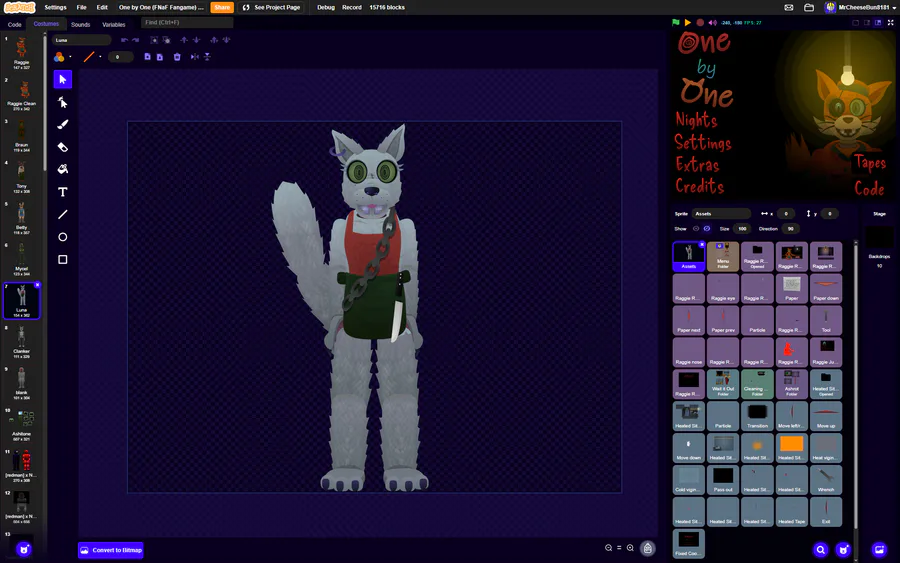This screenshot has height=563, width=900.
Task: Open the File menu
Action: tap(82, 7)
